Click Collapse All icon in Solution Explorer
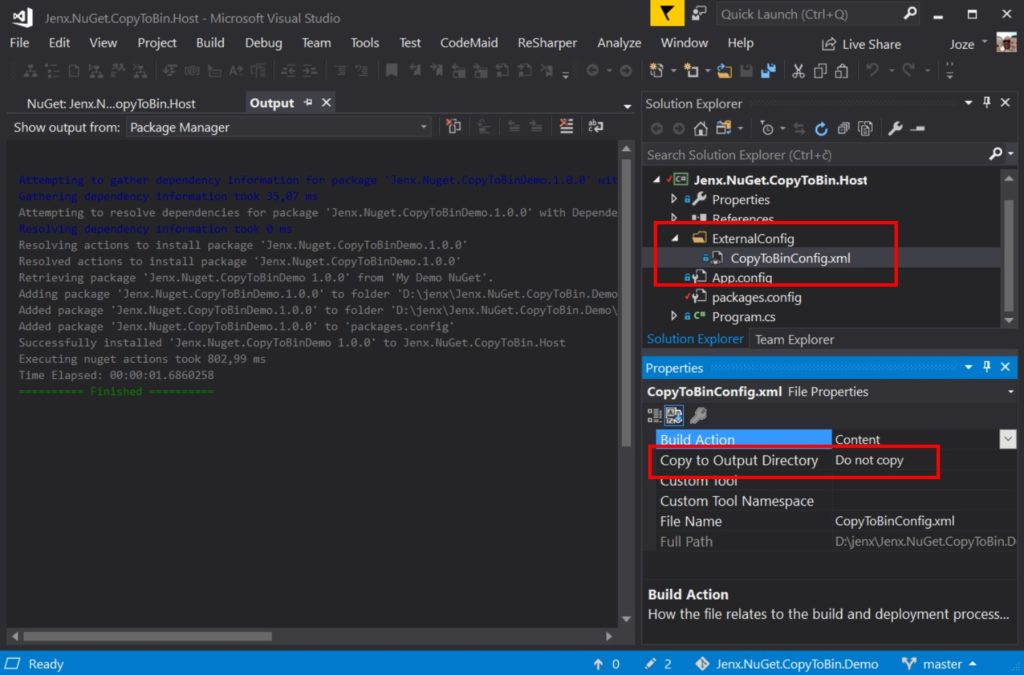Screen dimensions: 1024x675 843,129
